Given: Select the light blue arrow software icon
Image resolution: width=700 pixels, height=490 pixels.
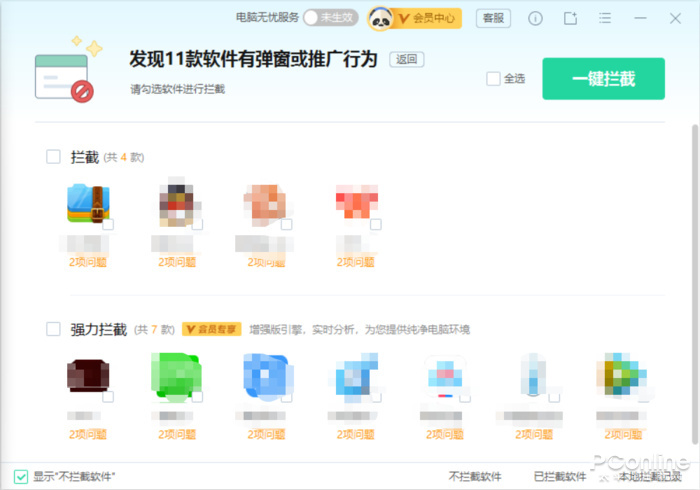Looking at the screenshot, I should point(356,375).
